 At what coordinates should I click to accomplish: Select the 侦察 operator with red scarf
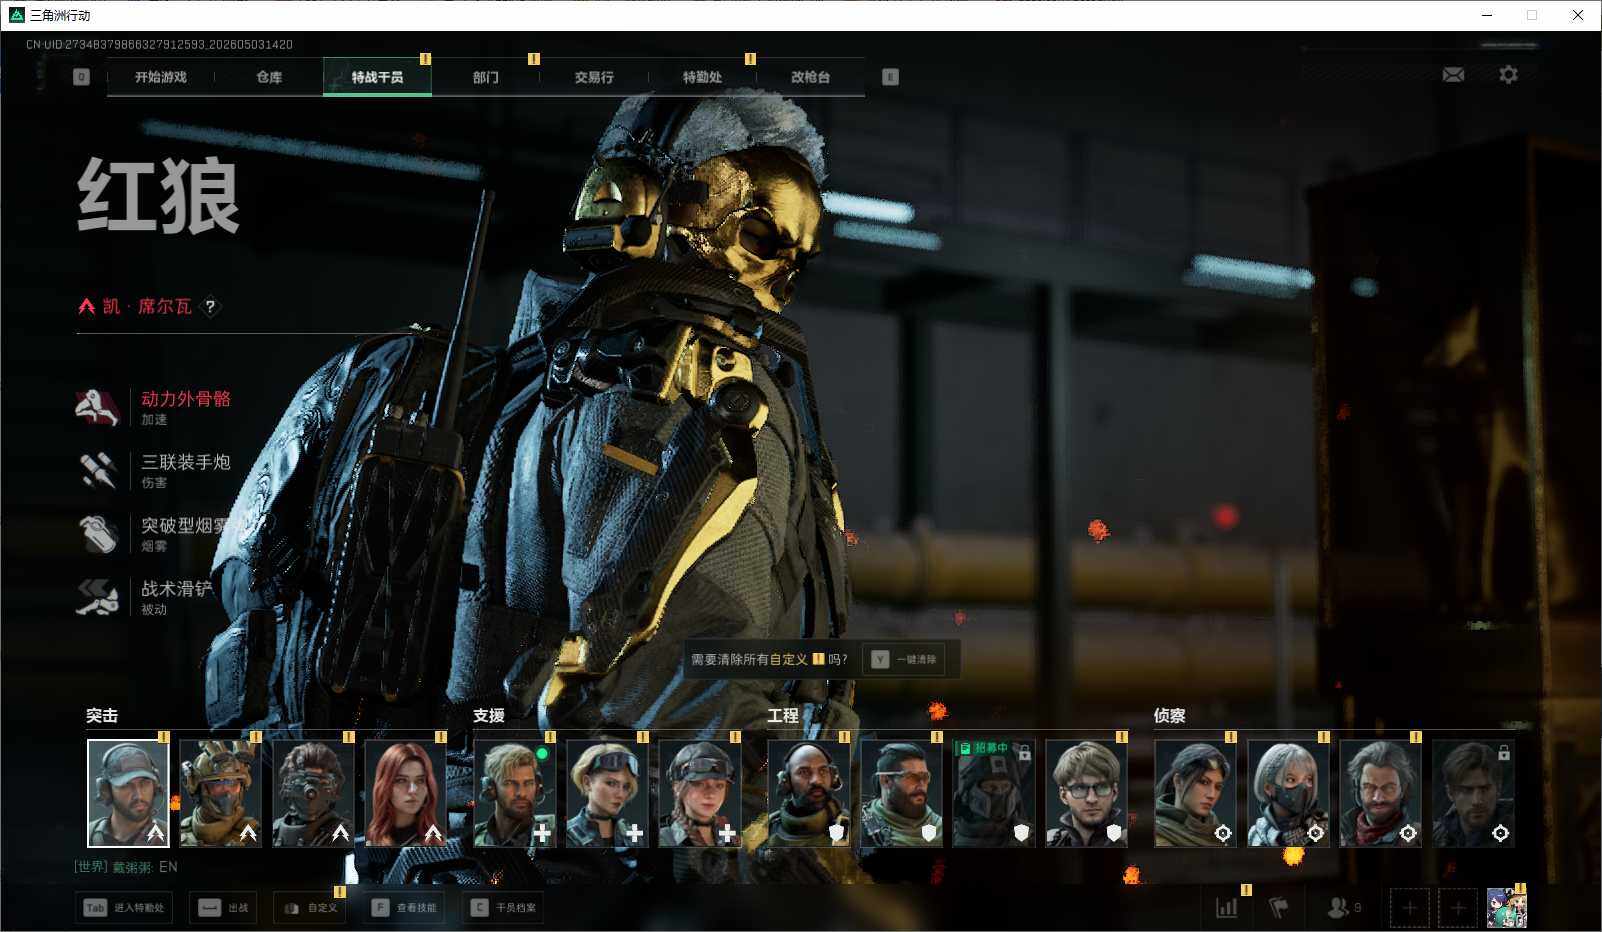(1380, 793)
